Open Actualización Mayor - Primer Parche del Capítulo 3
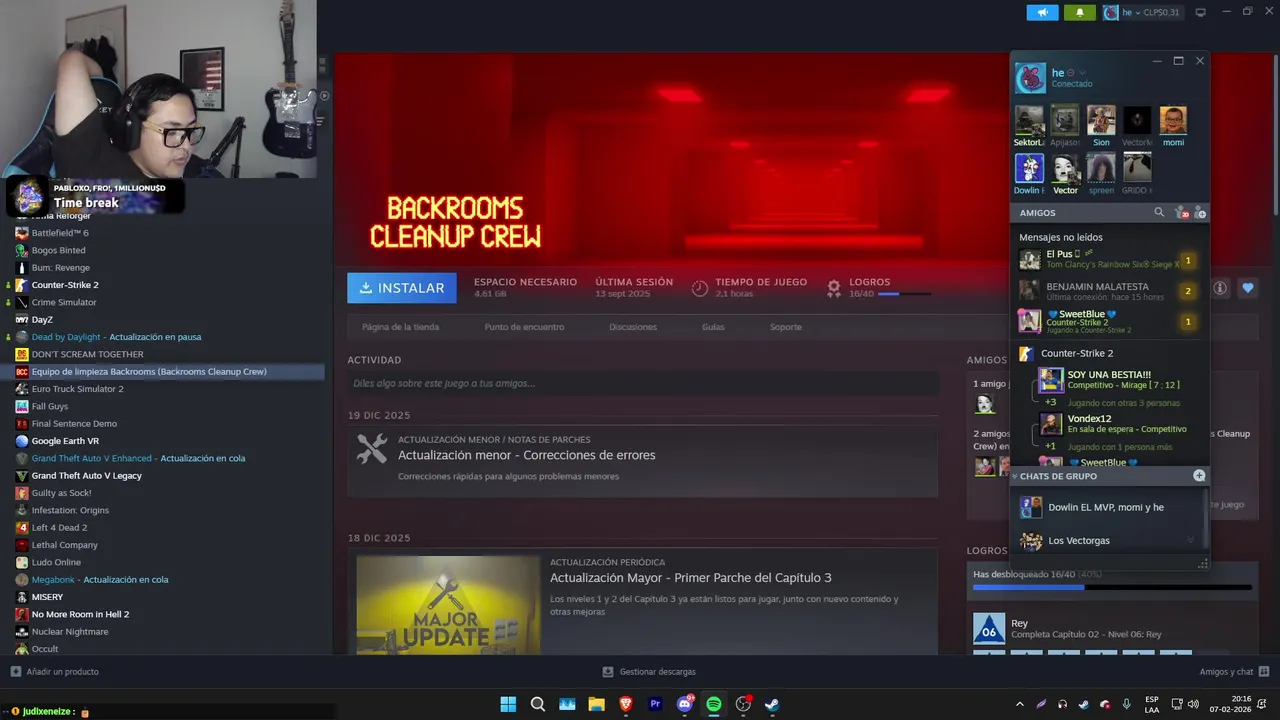This screenshot has height=720, width=1280. tap(691, 578)
